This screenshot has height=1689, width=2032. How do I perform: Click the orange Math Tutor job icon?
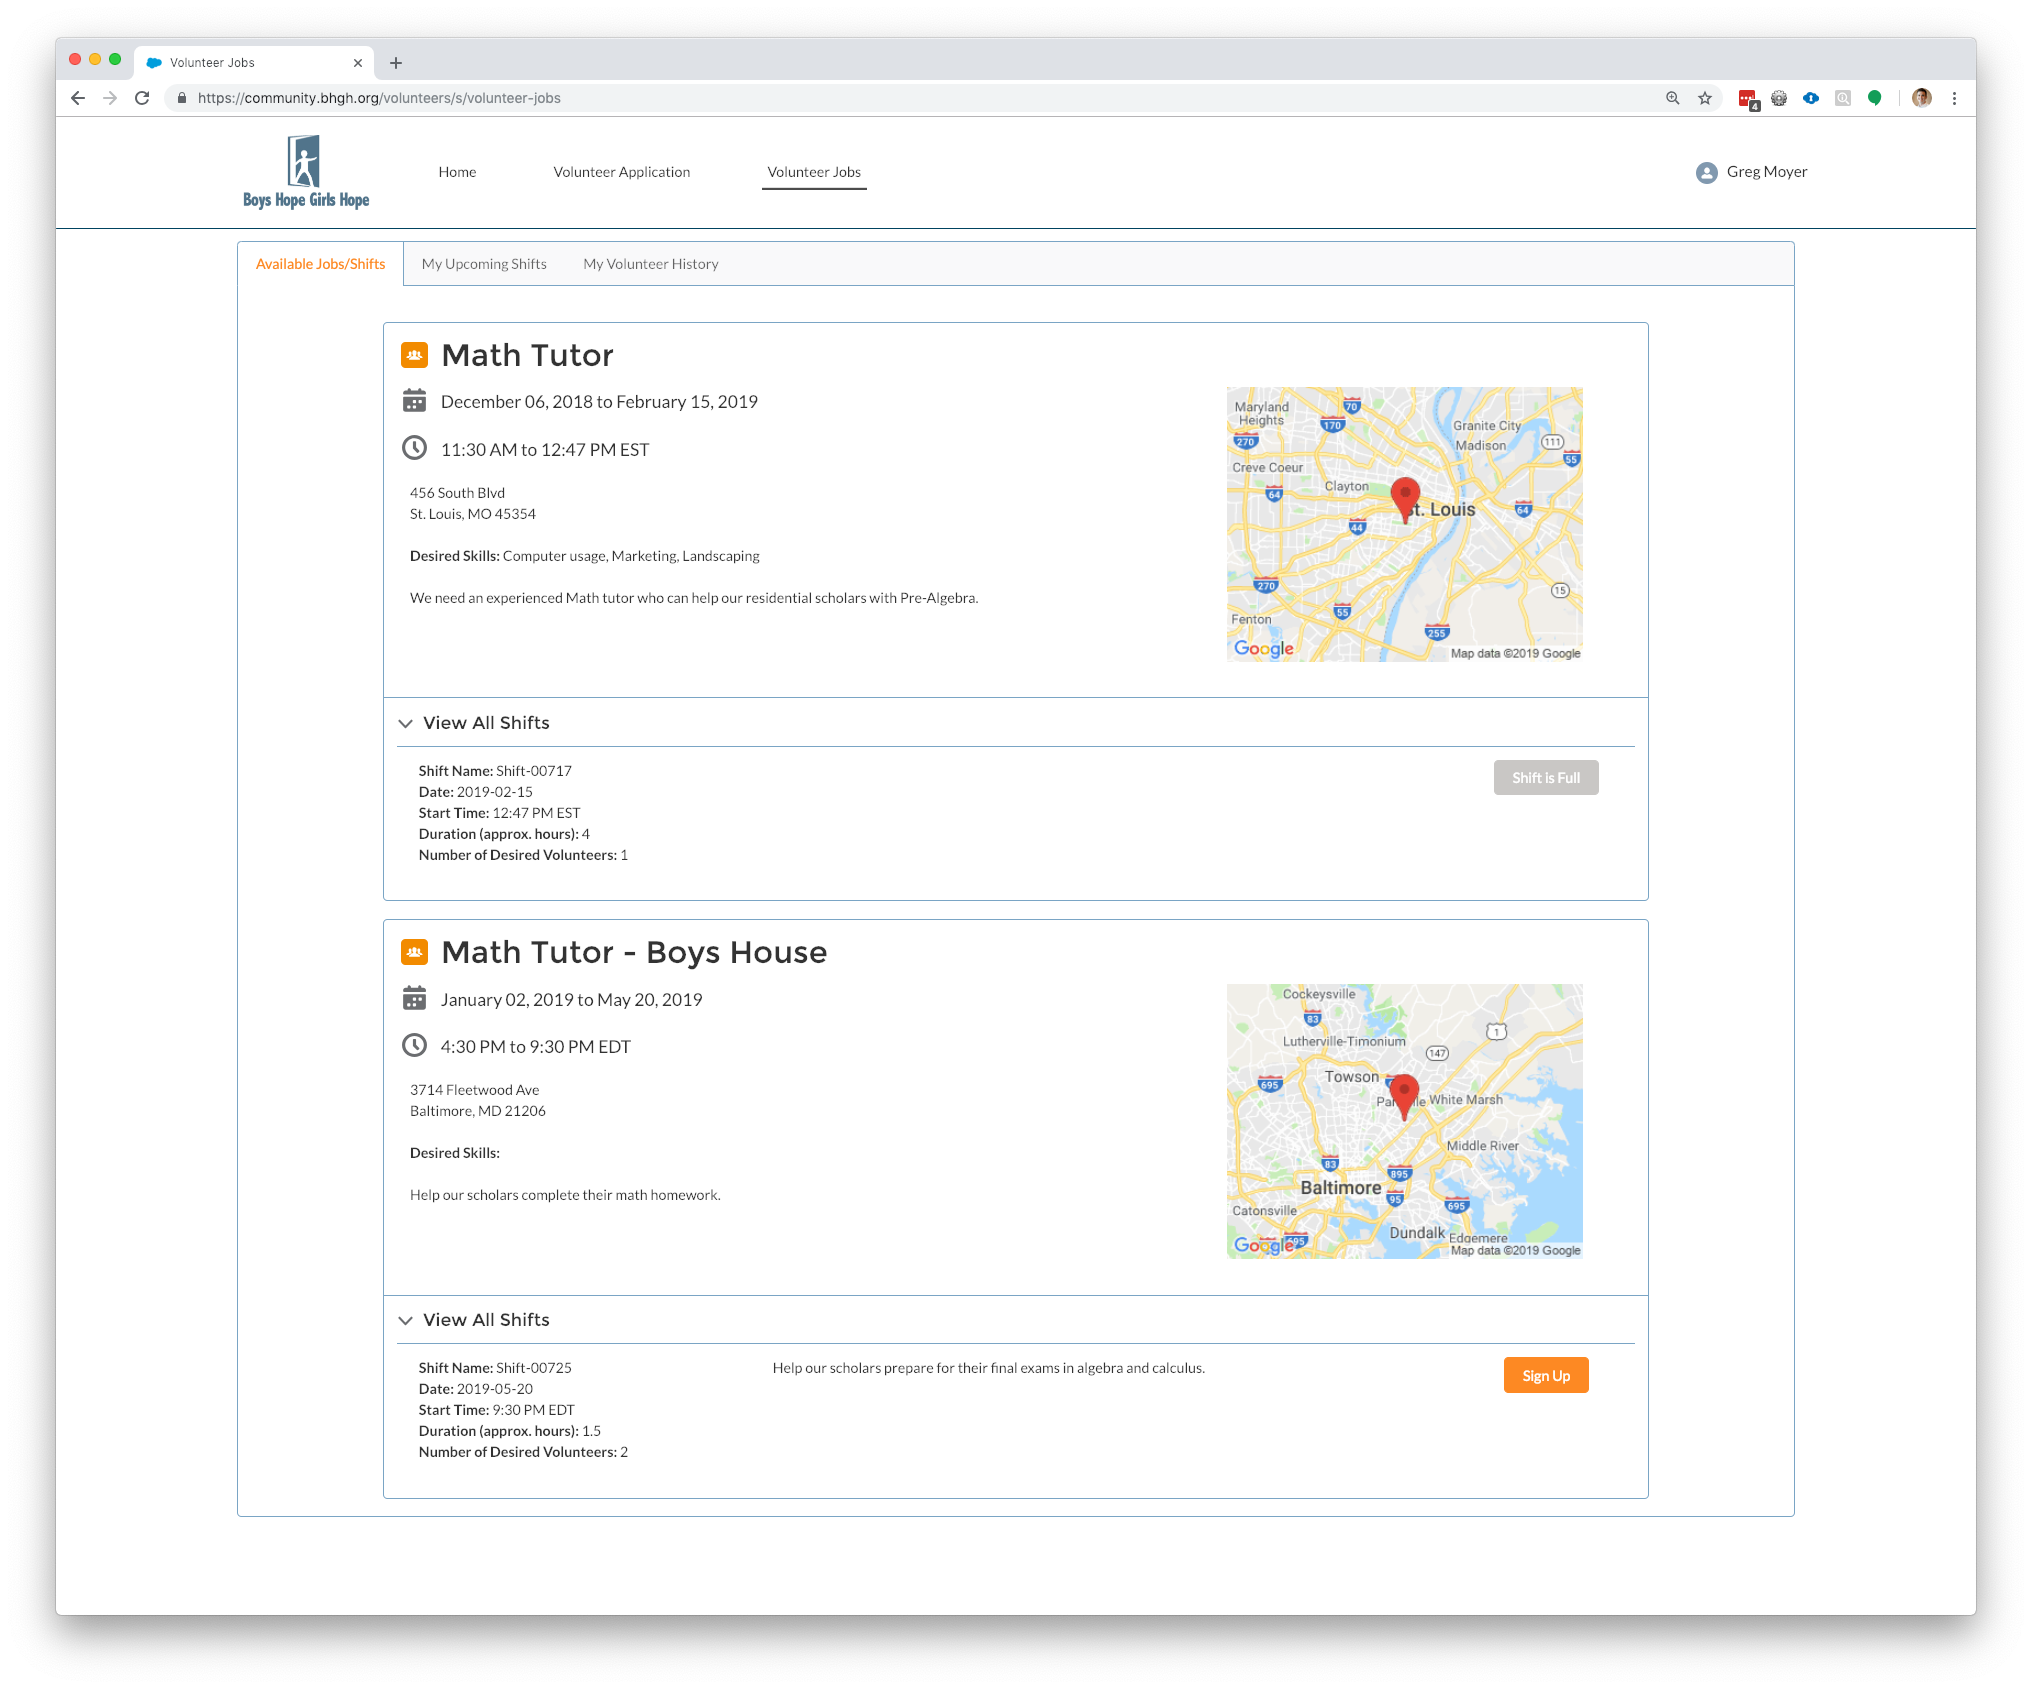tap(414, 355)
